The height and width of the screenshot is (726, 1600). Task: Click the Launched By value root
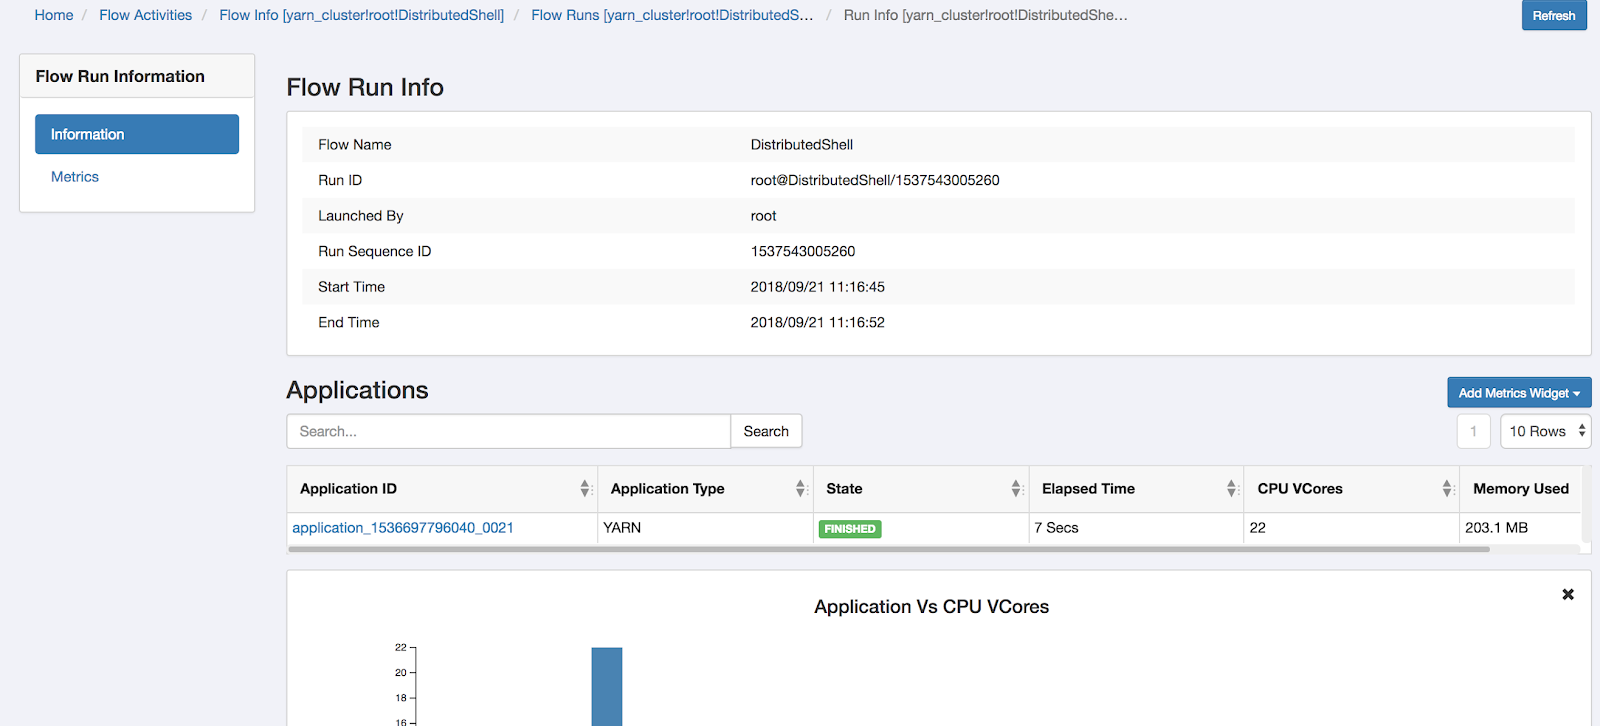(764, 216)
